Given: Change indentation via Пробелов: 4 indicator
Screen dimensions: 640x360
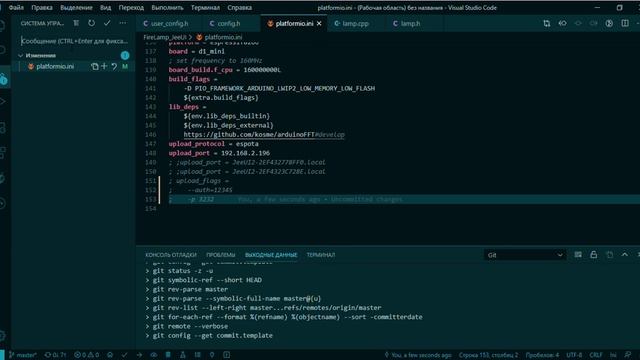Looking at the screenshot, I should tap(542, 355).
